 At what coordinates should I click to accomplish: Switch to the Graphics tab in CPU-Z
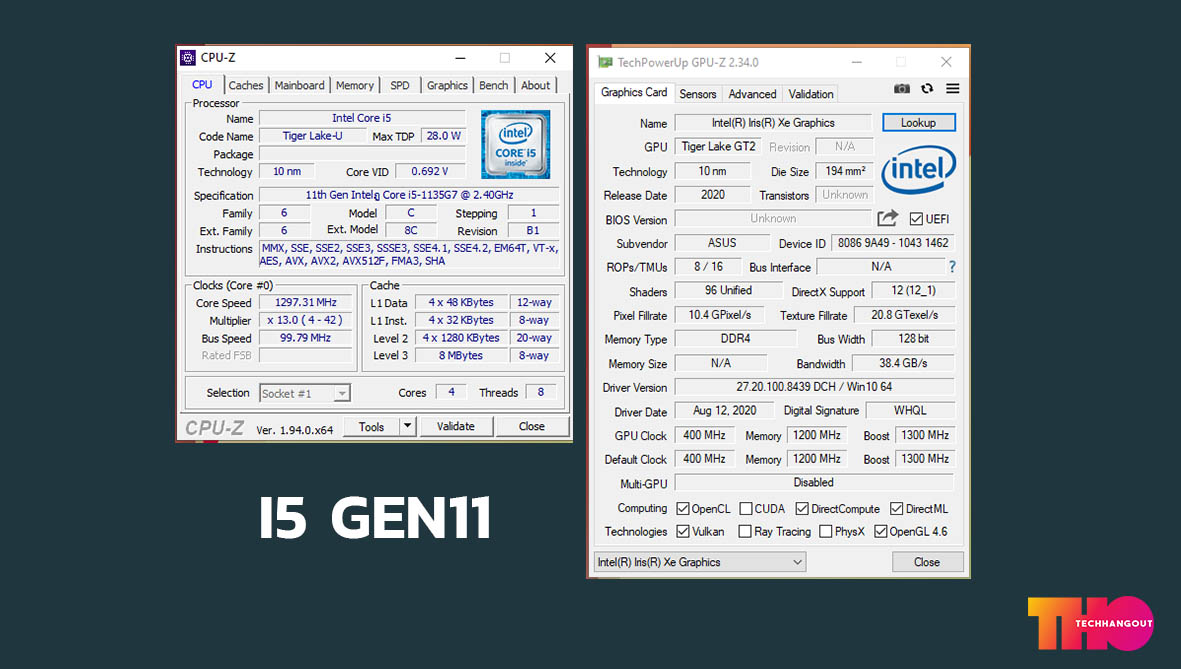point(447,85)
